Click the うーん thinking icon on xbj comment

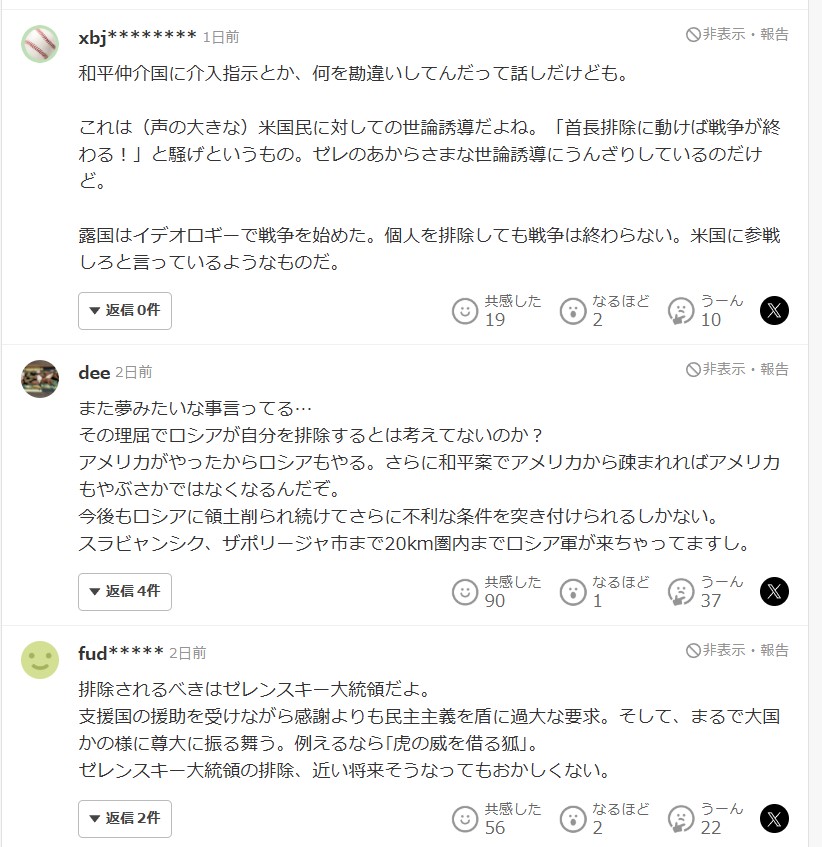(680, 311)
